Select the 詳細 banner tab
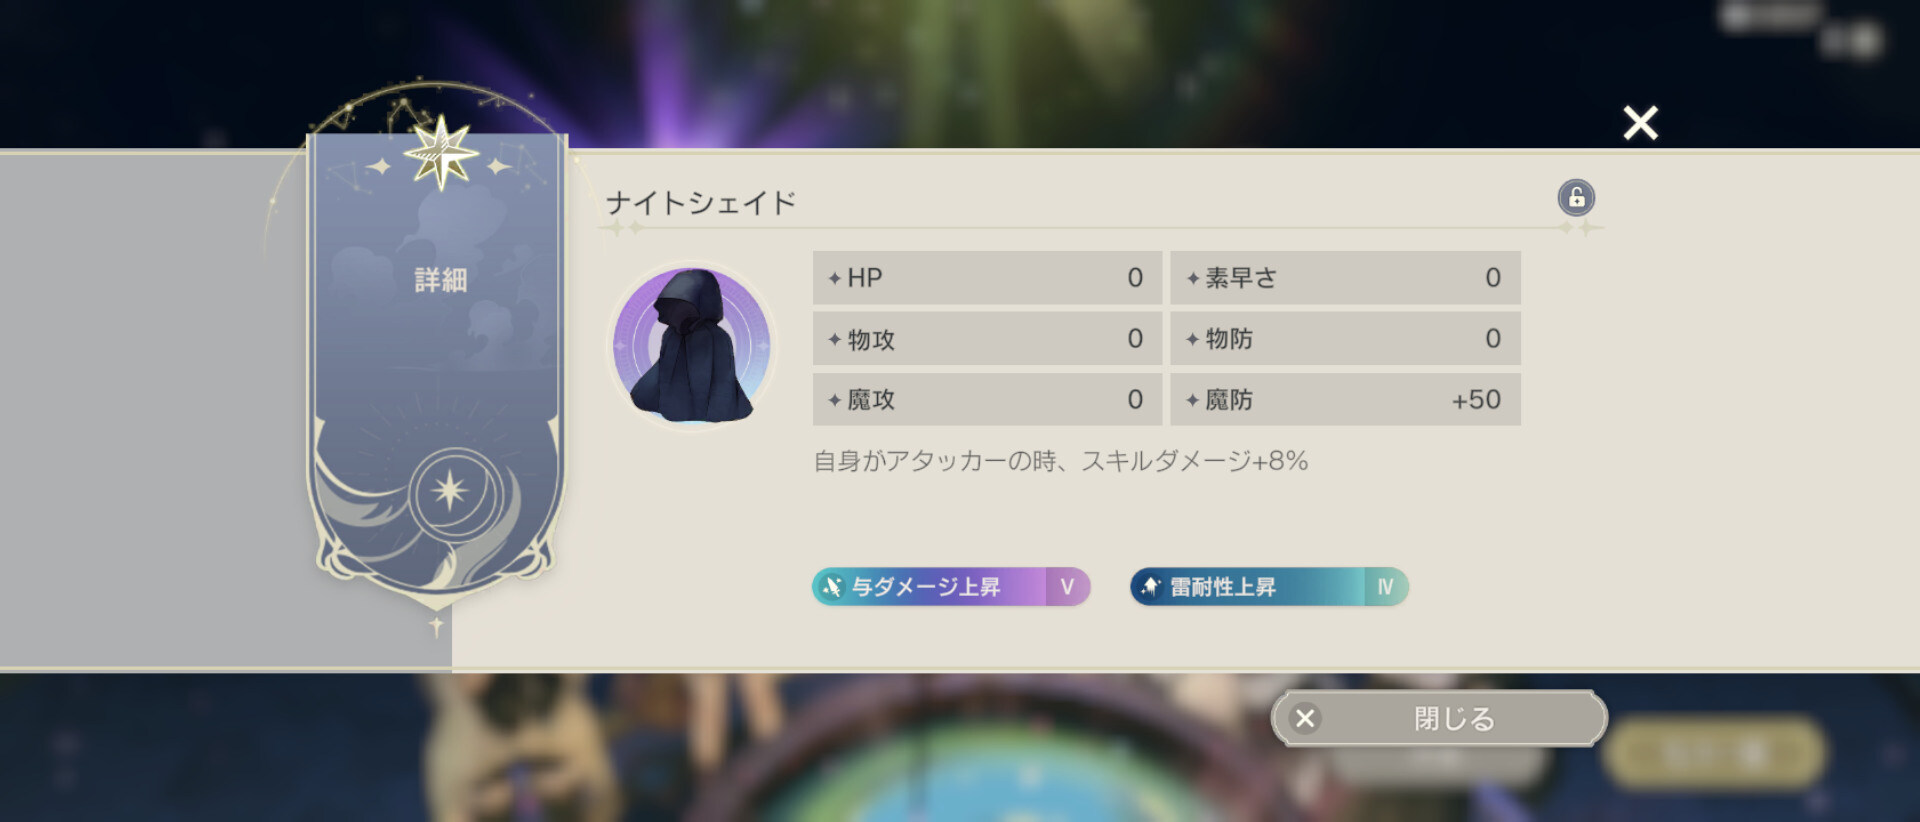 pyautogui.click(x=441, y=280)
